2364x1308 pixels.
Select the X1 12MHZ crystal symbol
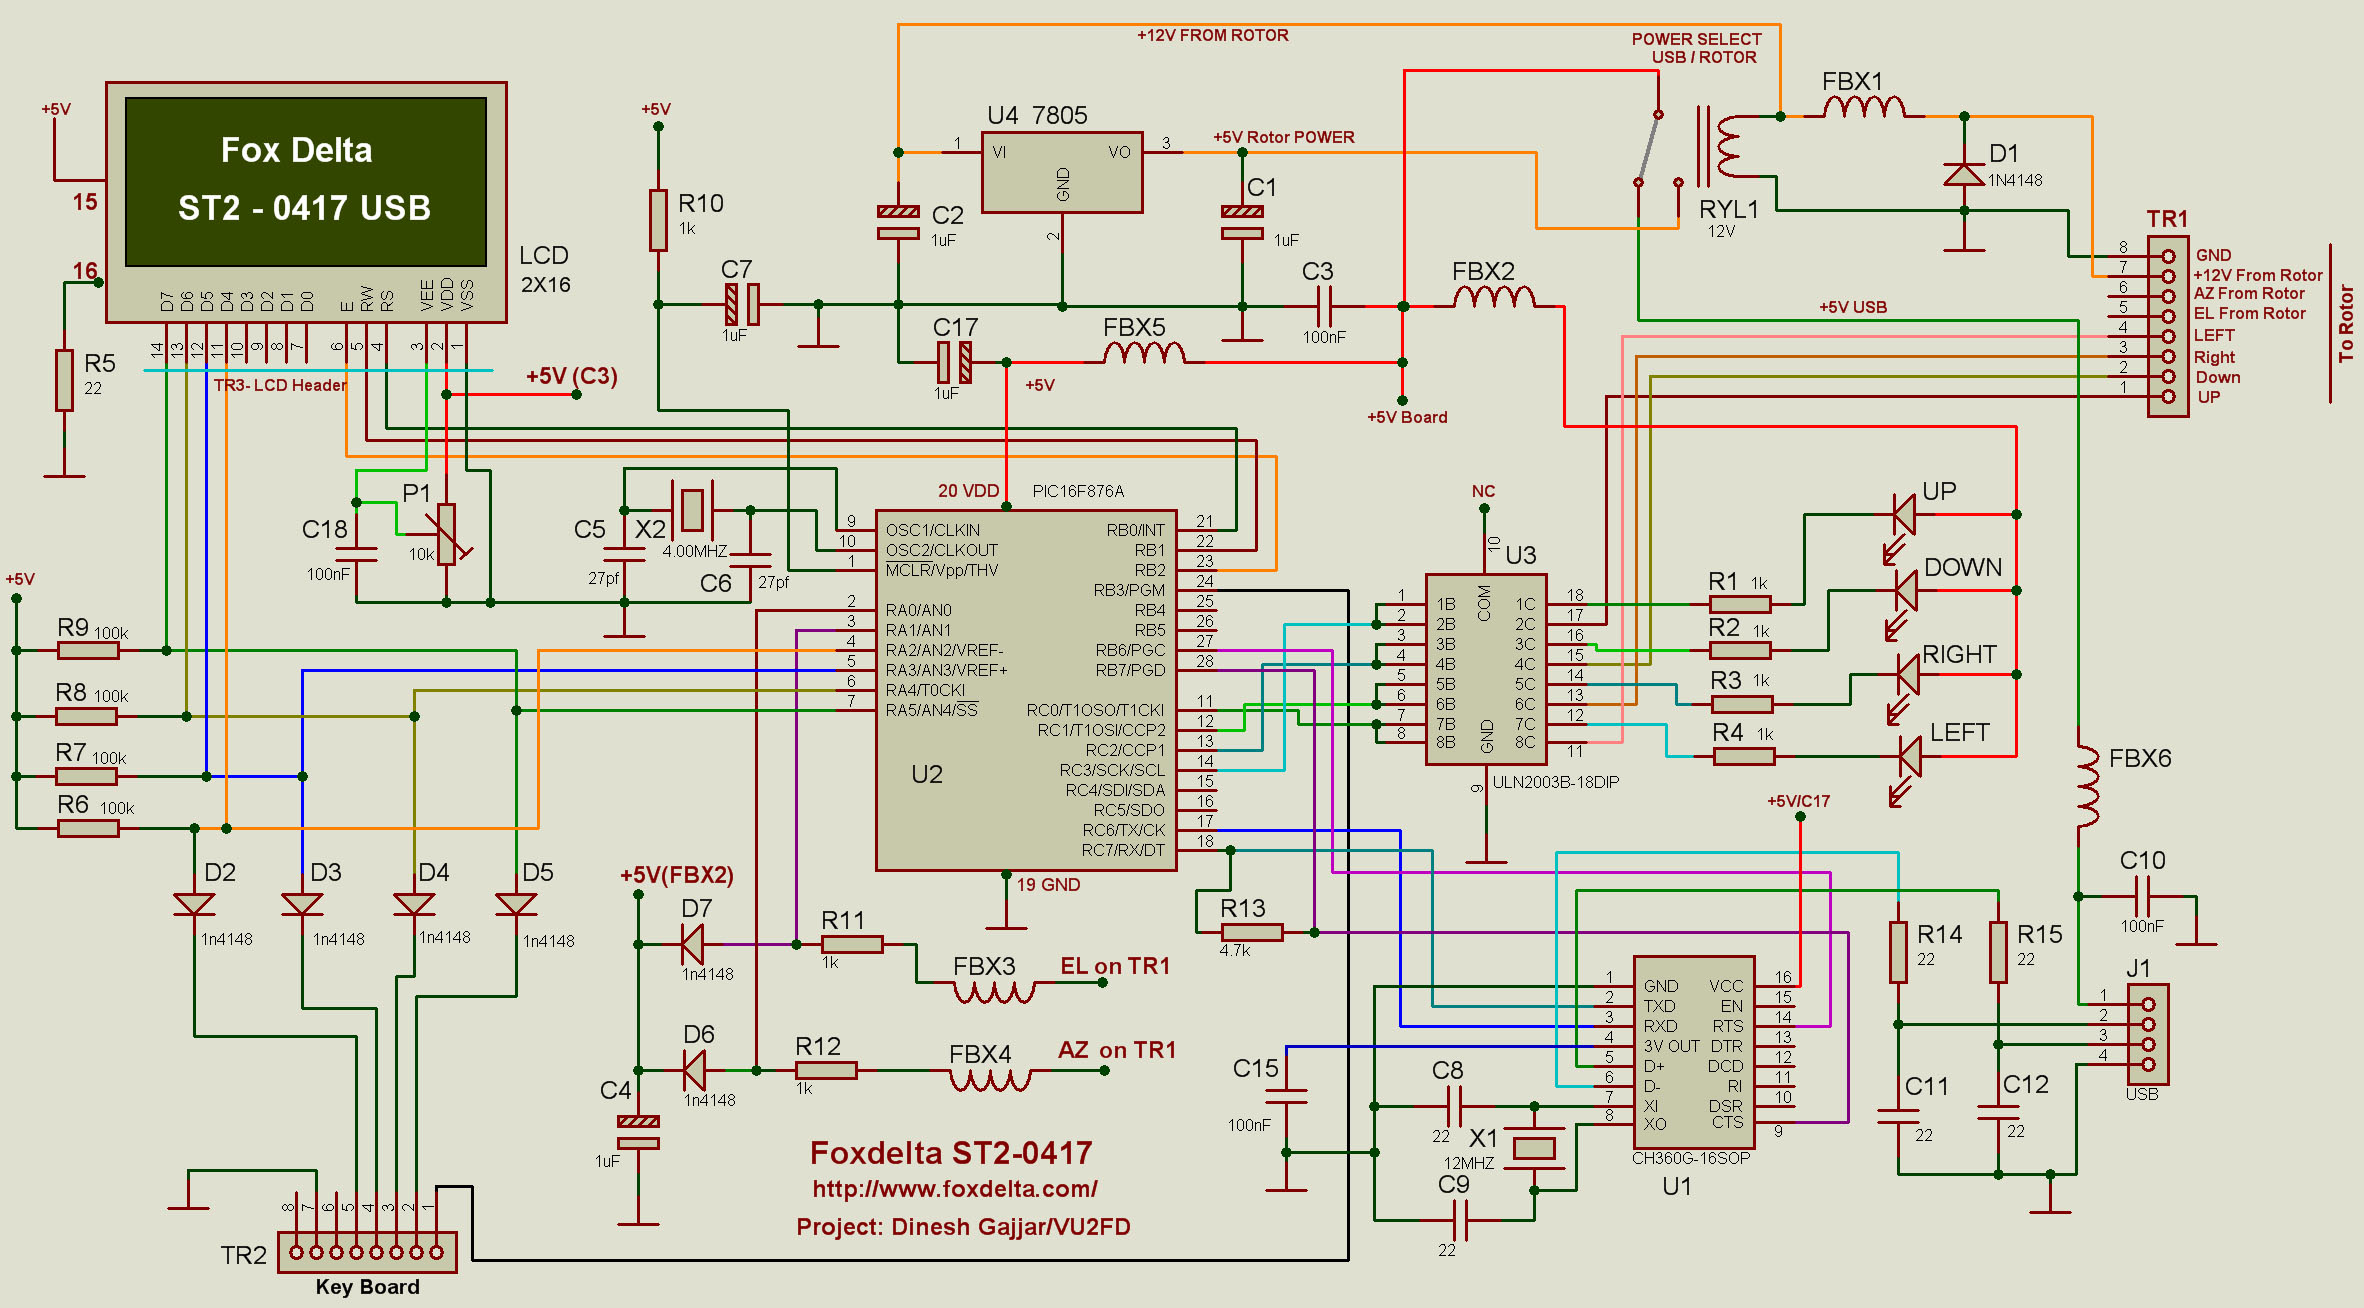(x=1534, y=1148)
